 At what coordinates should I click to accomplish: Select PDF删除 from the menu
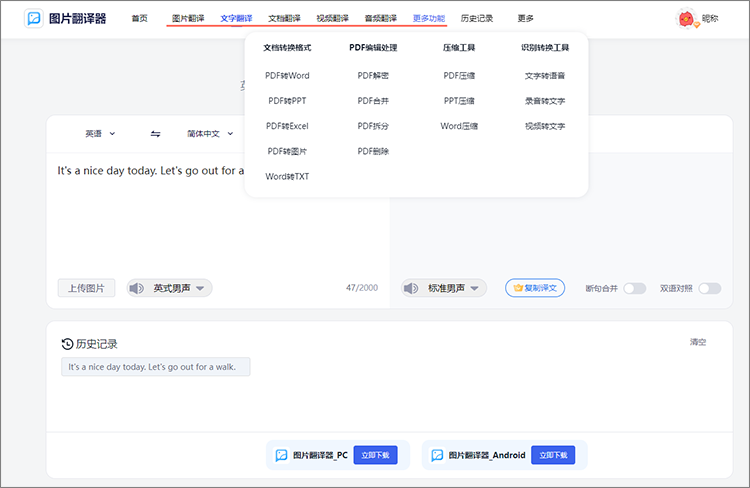click(x=373, y=152)
